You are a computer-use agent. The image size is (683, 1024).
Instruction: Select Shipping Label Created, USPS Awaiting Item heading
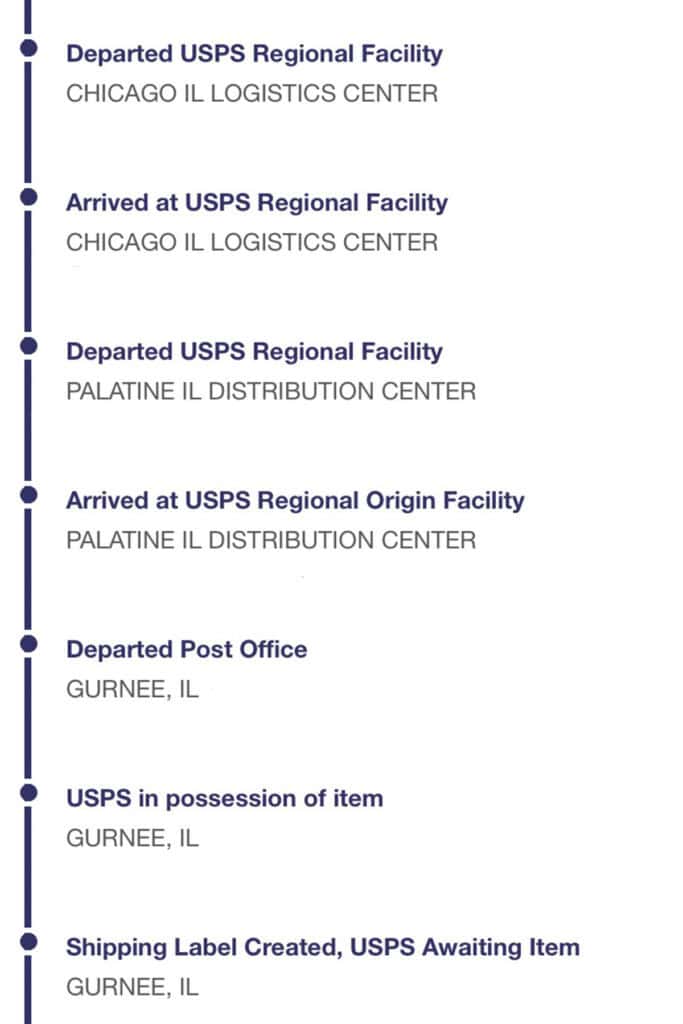click(323, 948)
